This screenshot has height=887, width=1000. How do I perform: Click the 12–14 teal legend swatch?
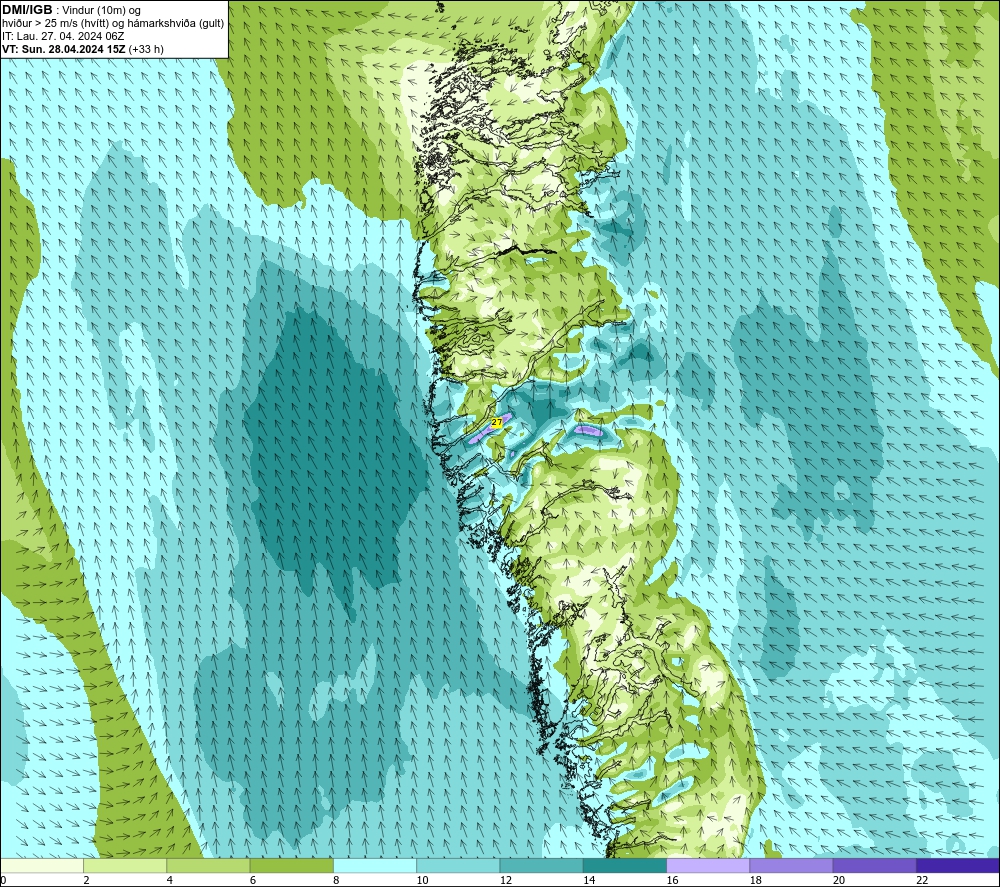point(541,865)
